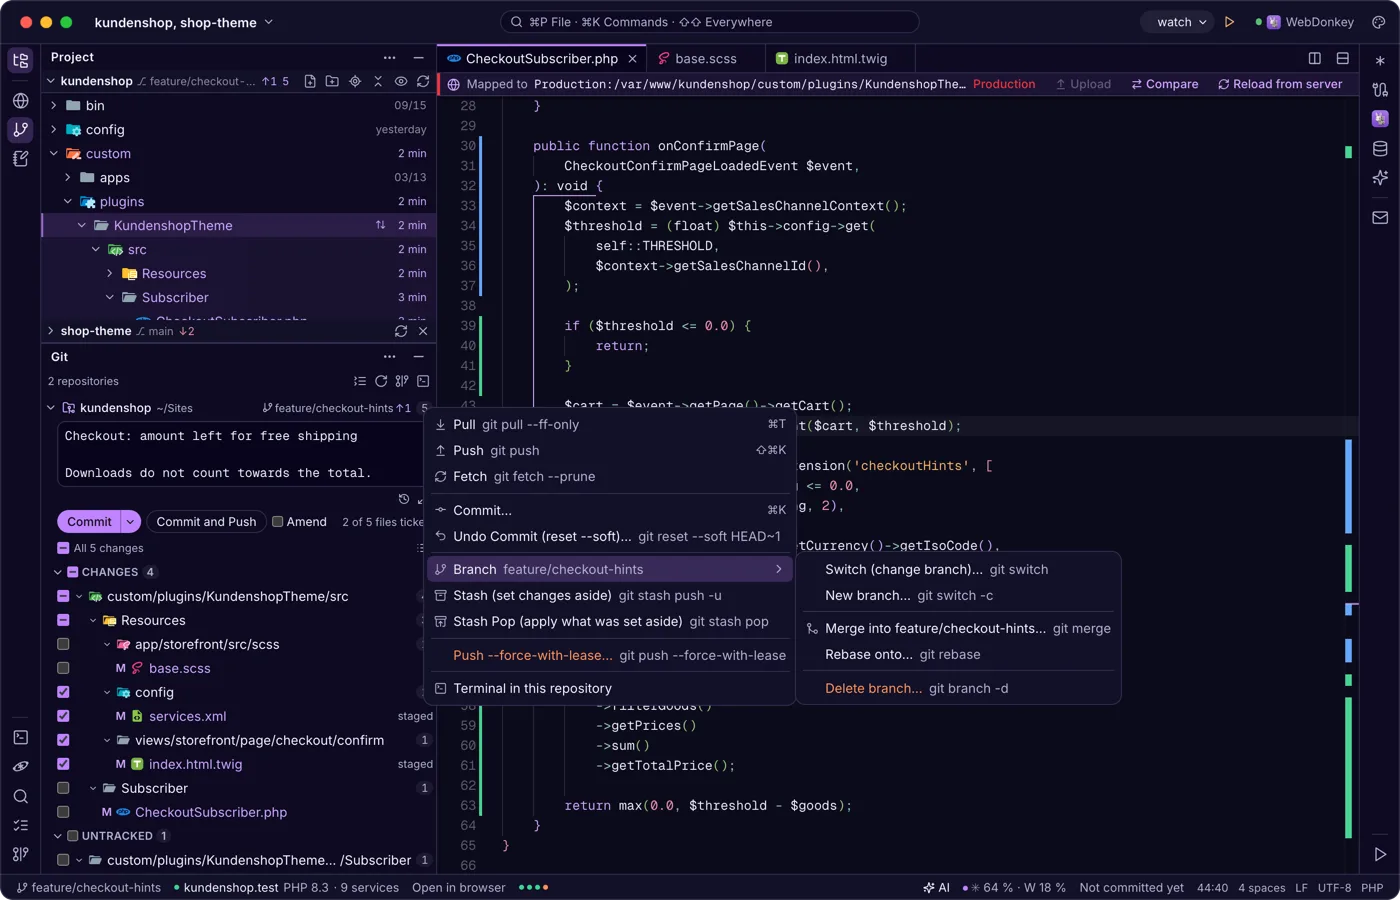Screen dimensions: 1400x900
Task: Toggle the eye visibility icon in the kundenshop header
Action: (401, 81)
